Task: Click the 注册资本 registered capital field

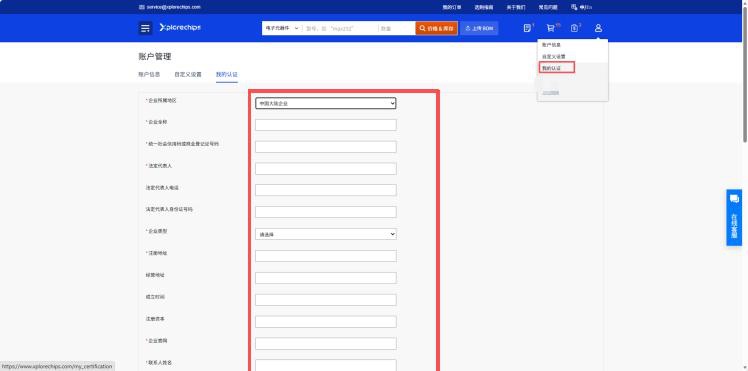Action: [326, 322]
